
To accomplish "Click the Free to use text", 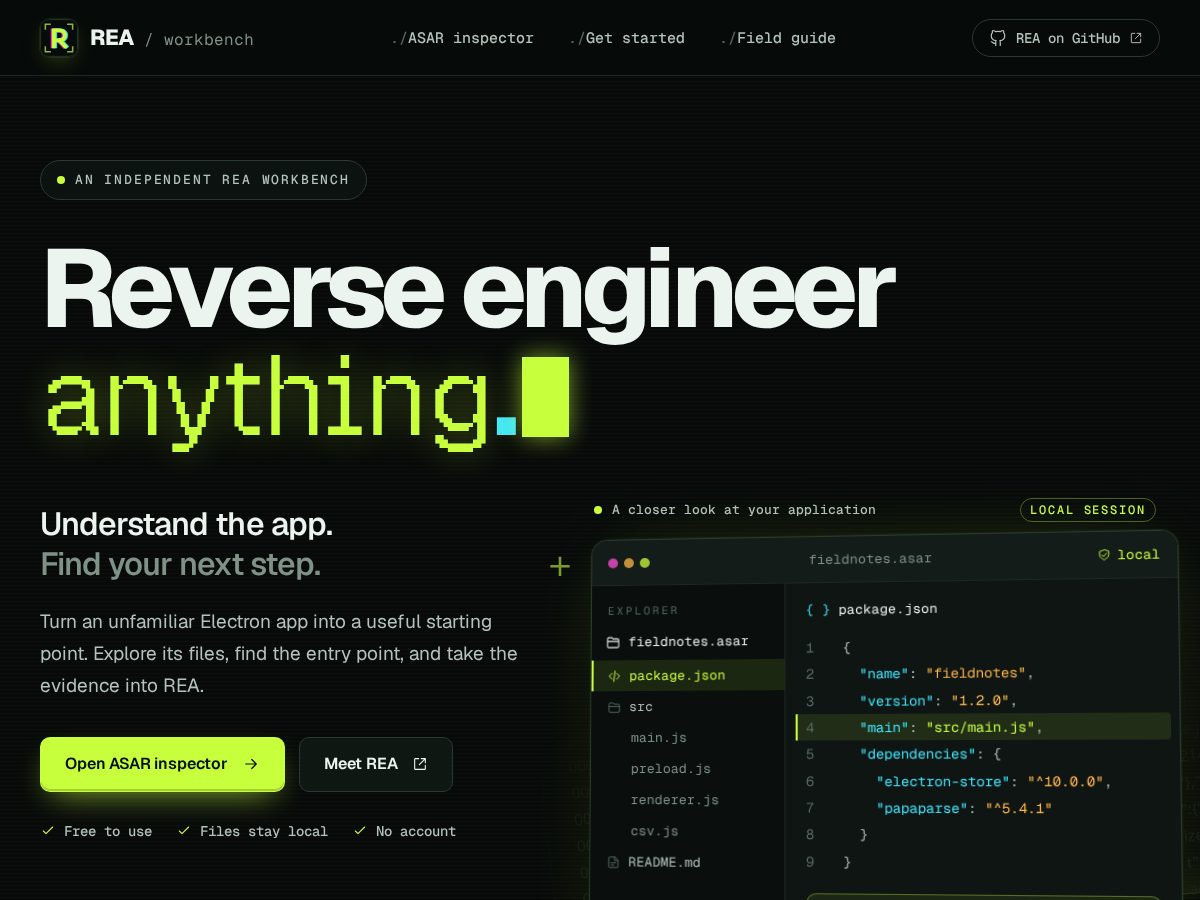I will 108,831.
